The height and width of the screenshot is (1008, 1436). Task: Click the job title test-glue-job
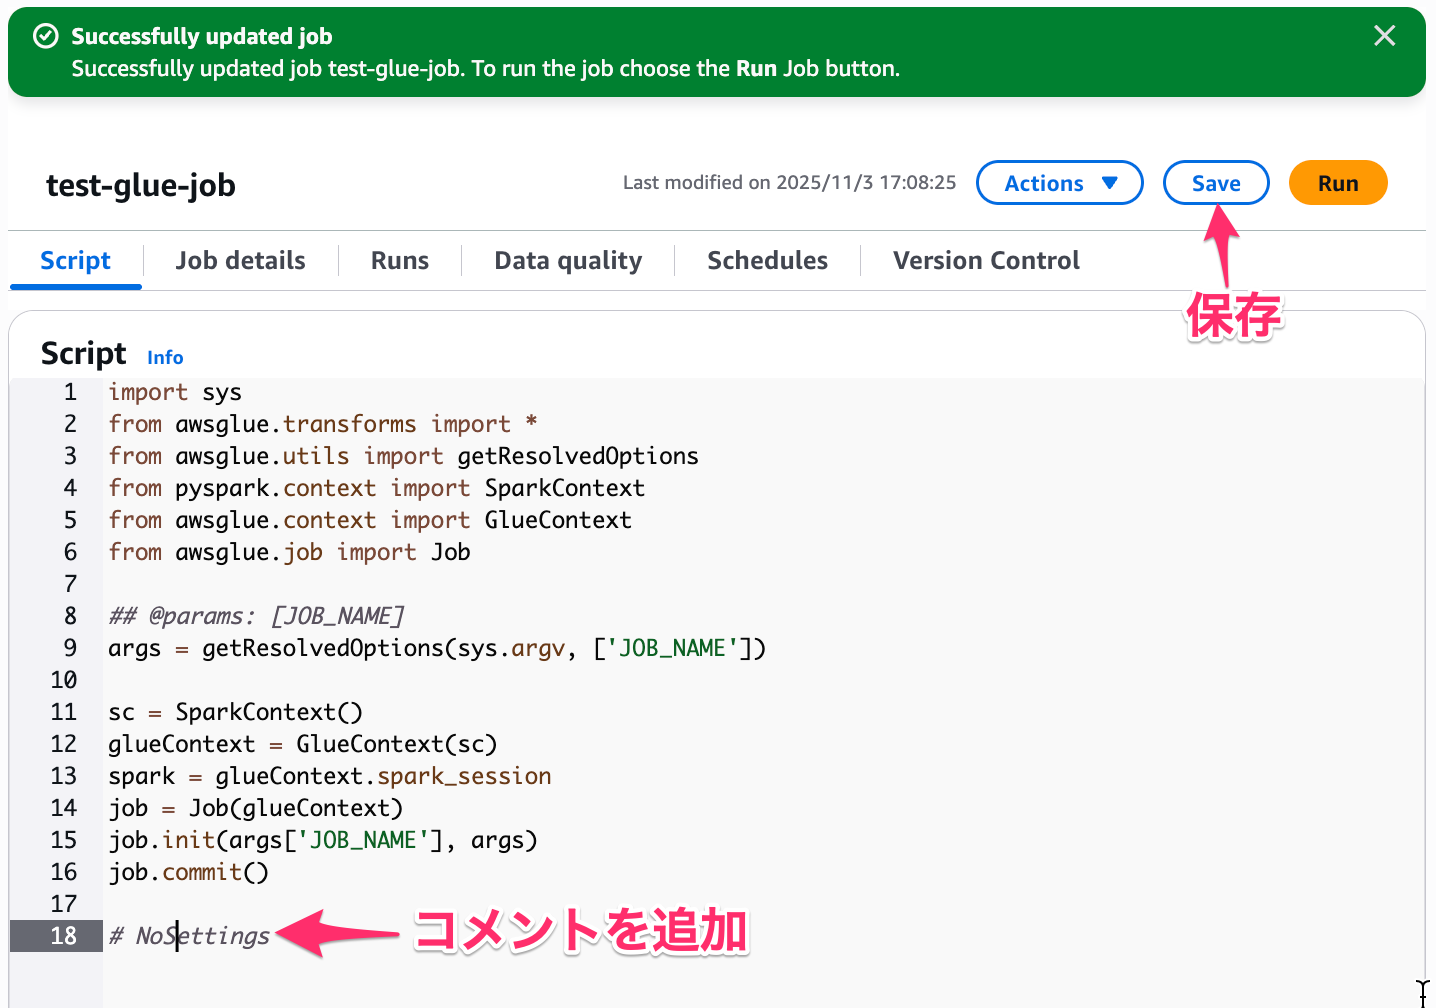point(140,185)
